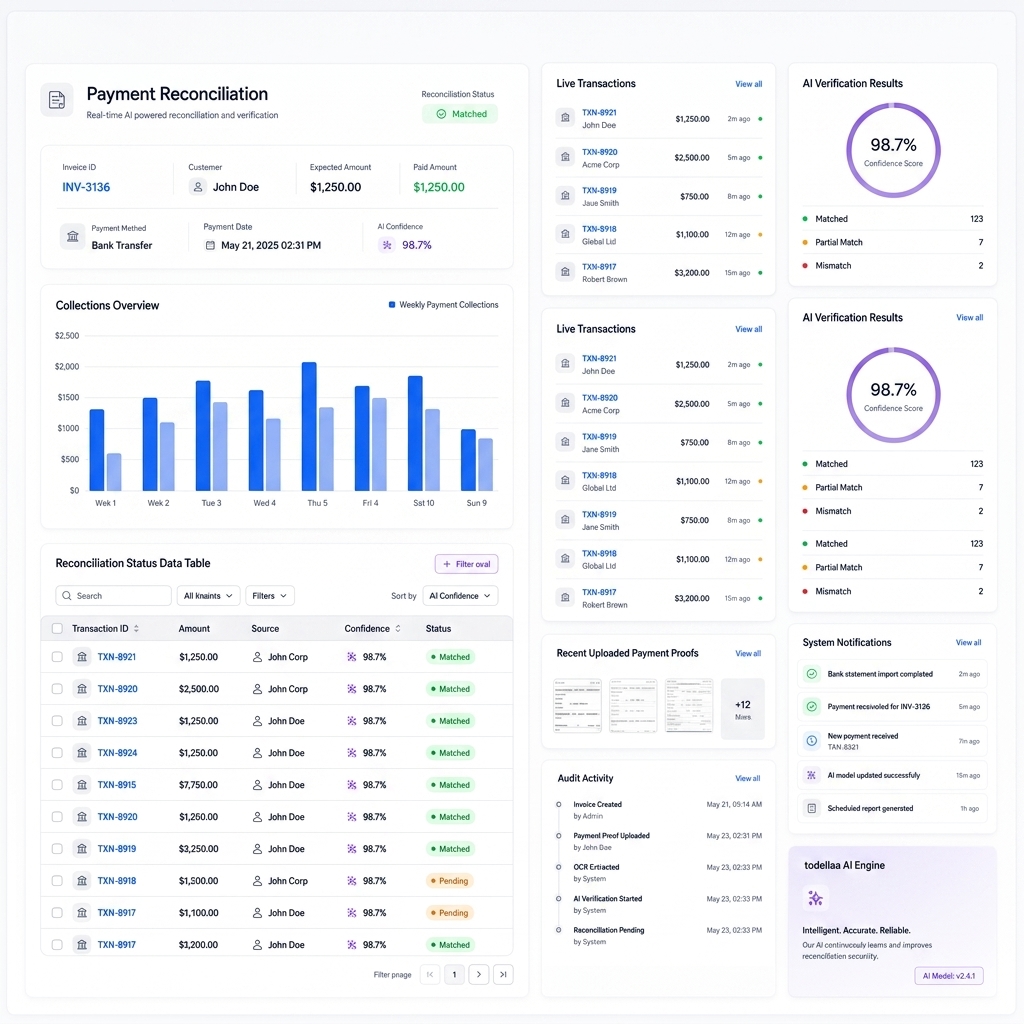The width and height of the screenshot is (1024, 1024).
Task: Click the bank icon in the TXN-8923 table row
Action: pos(82,721)
